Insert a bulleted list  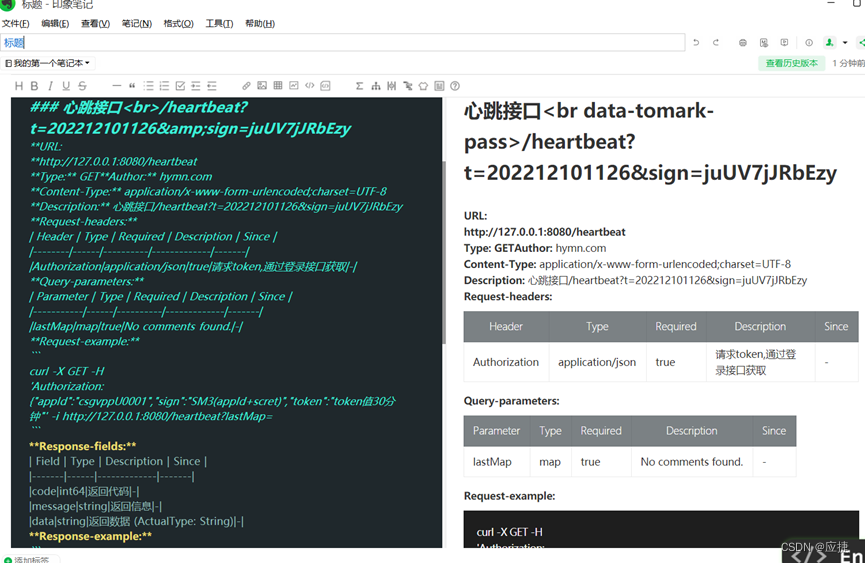click(148, 86)
